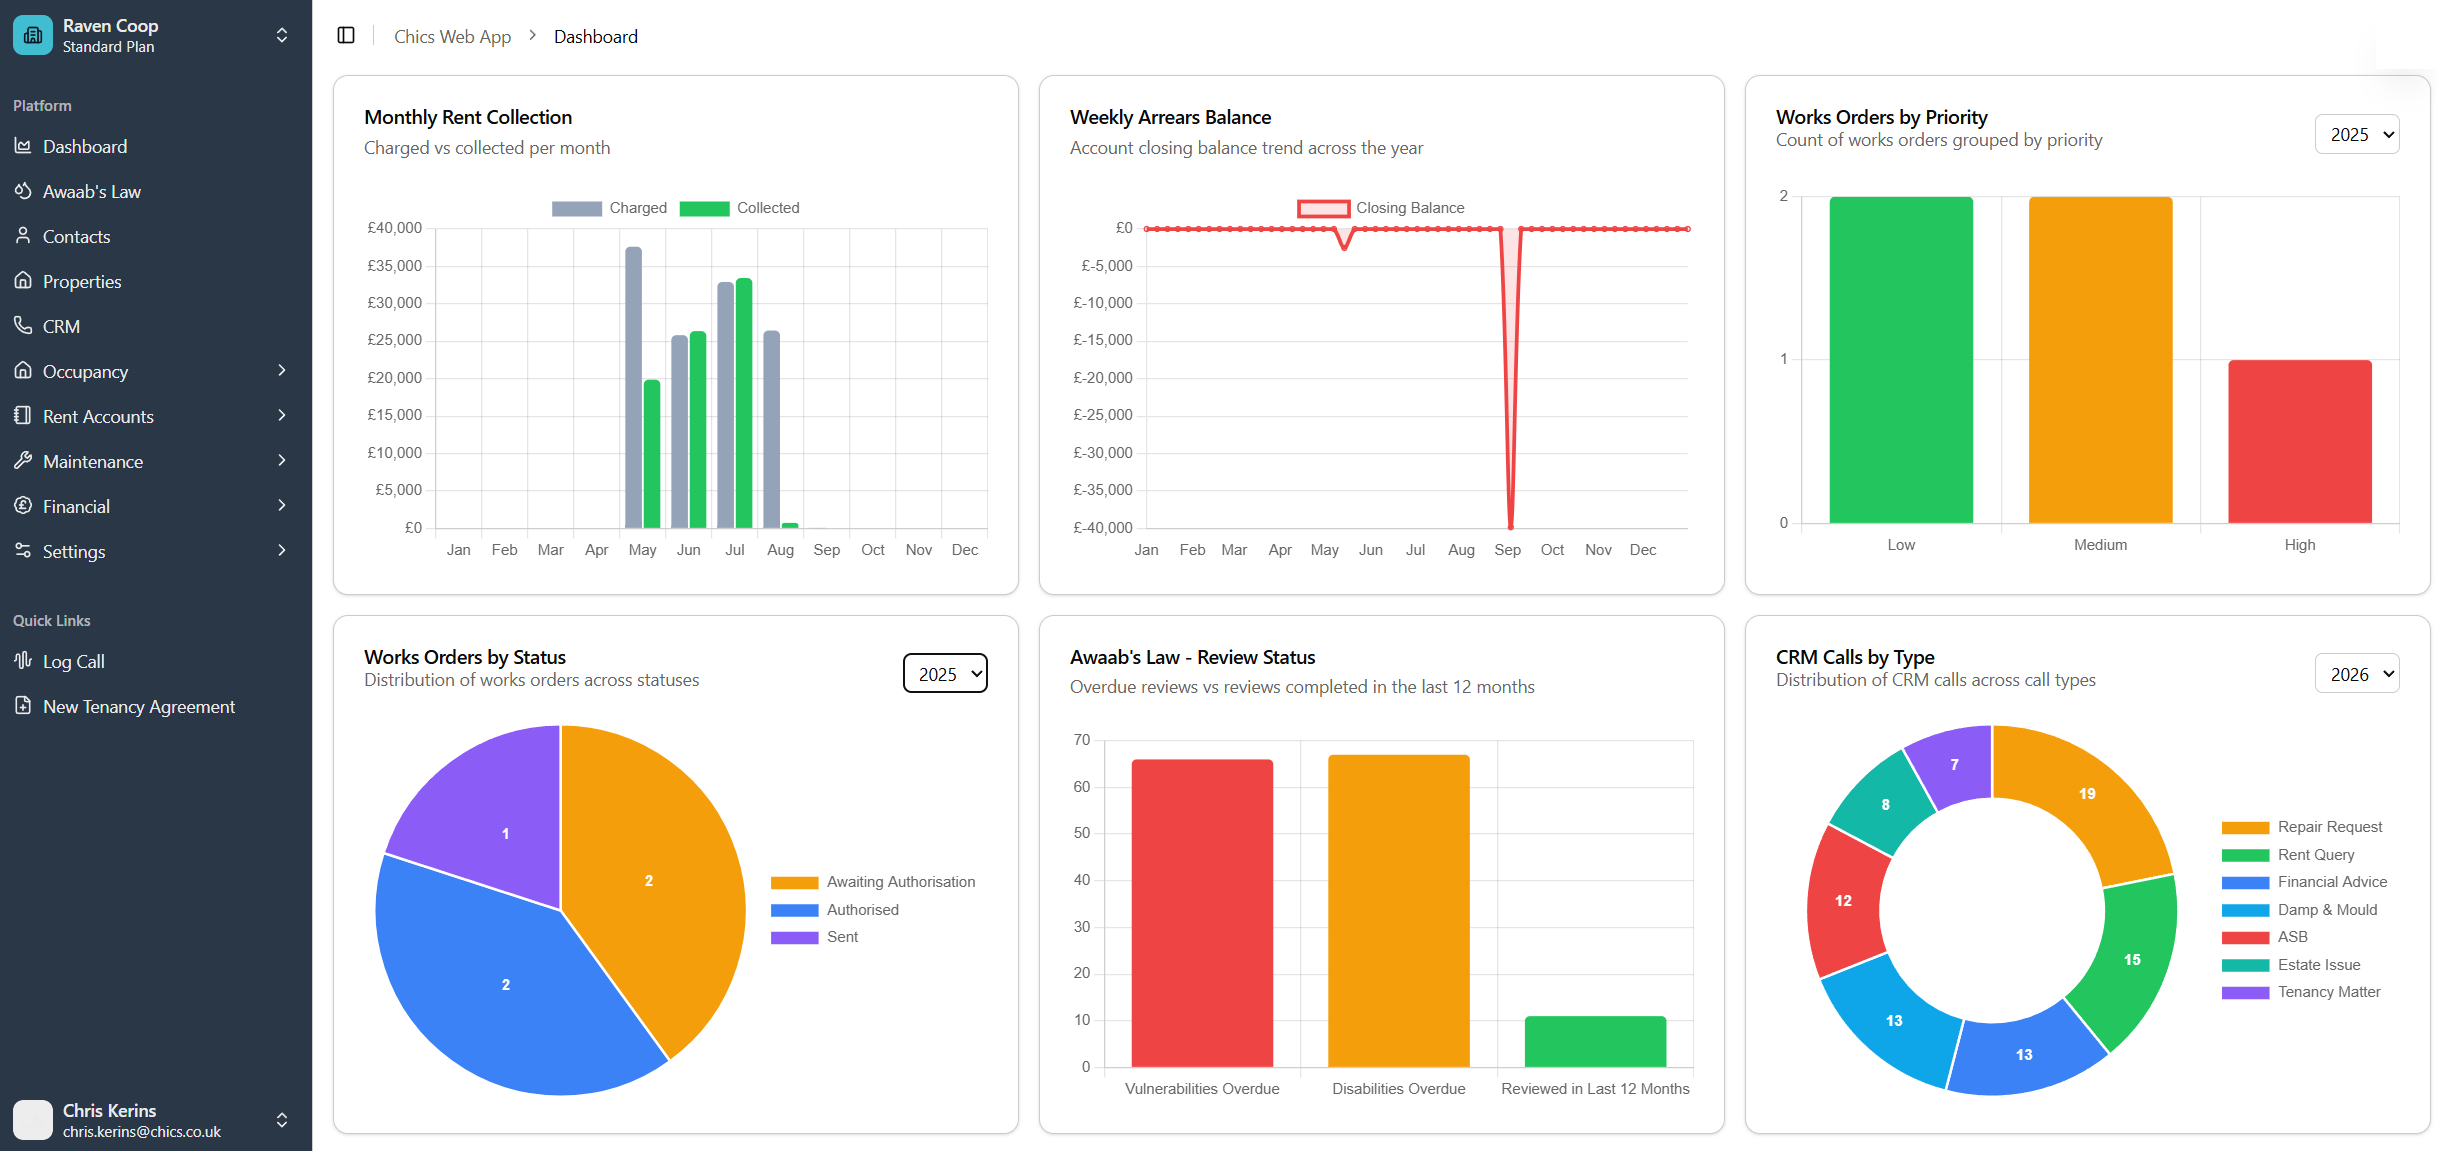Open year dropdown for Works Orders by Status

(x=944, y=674)
